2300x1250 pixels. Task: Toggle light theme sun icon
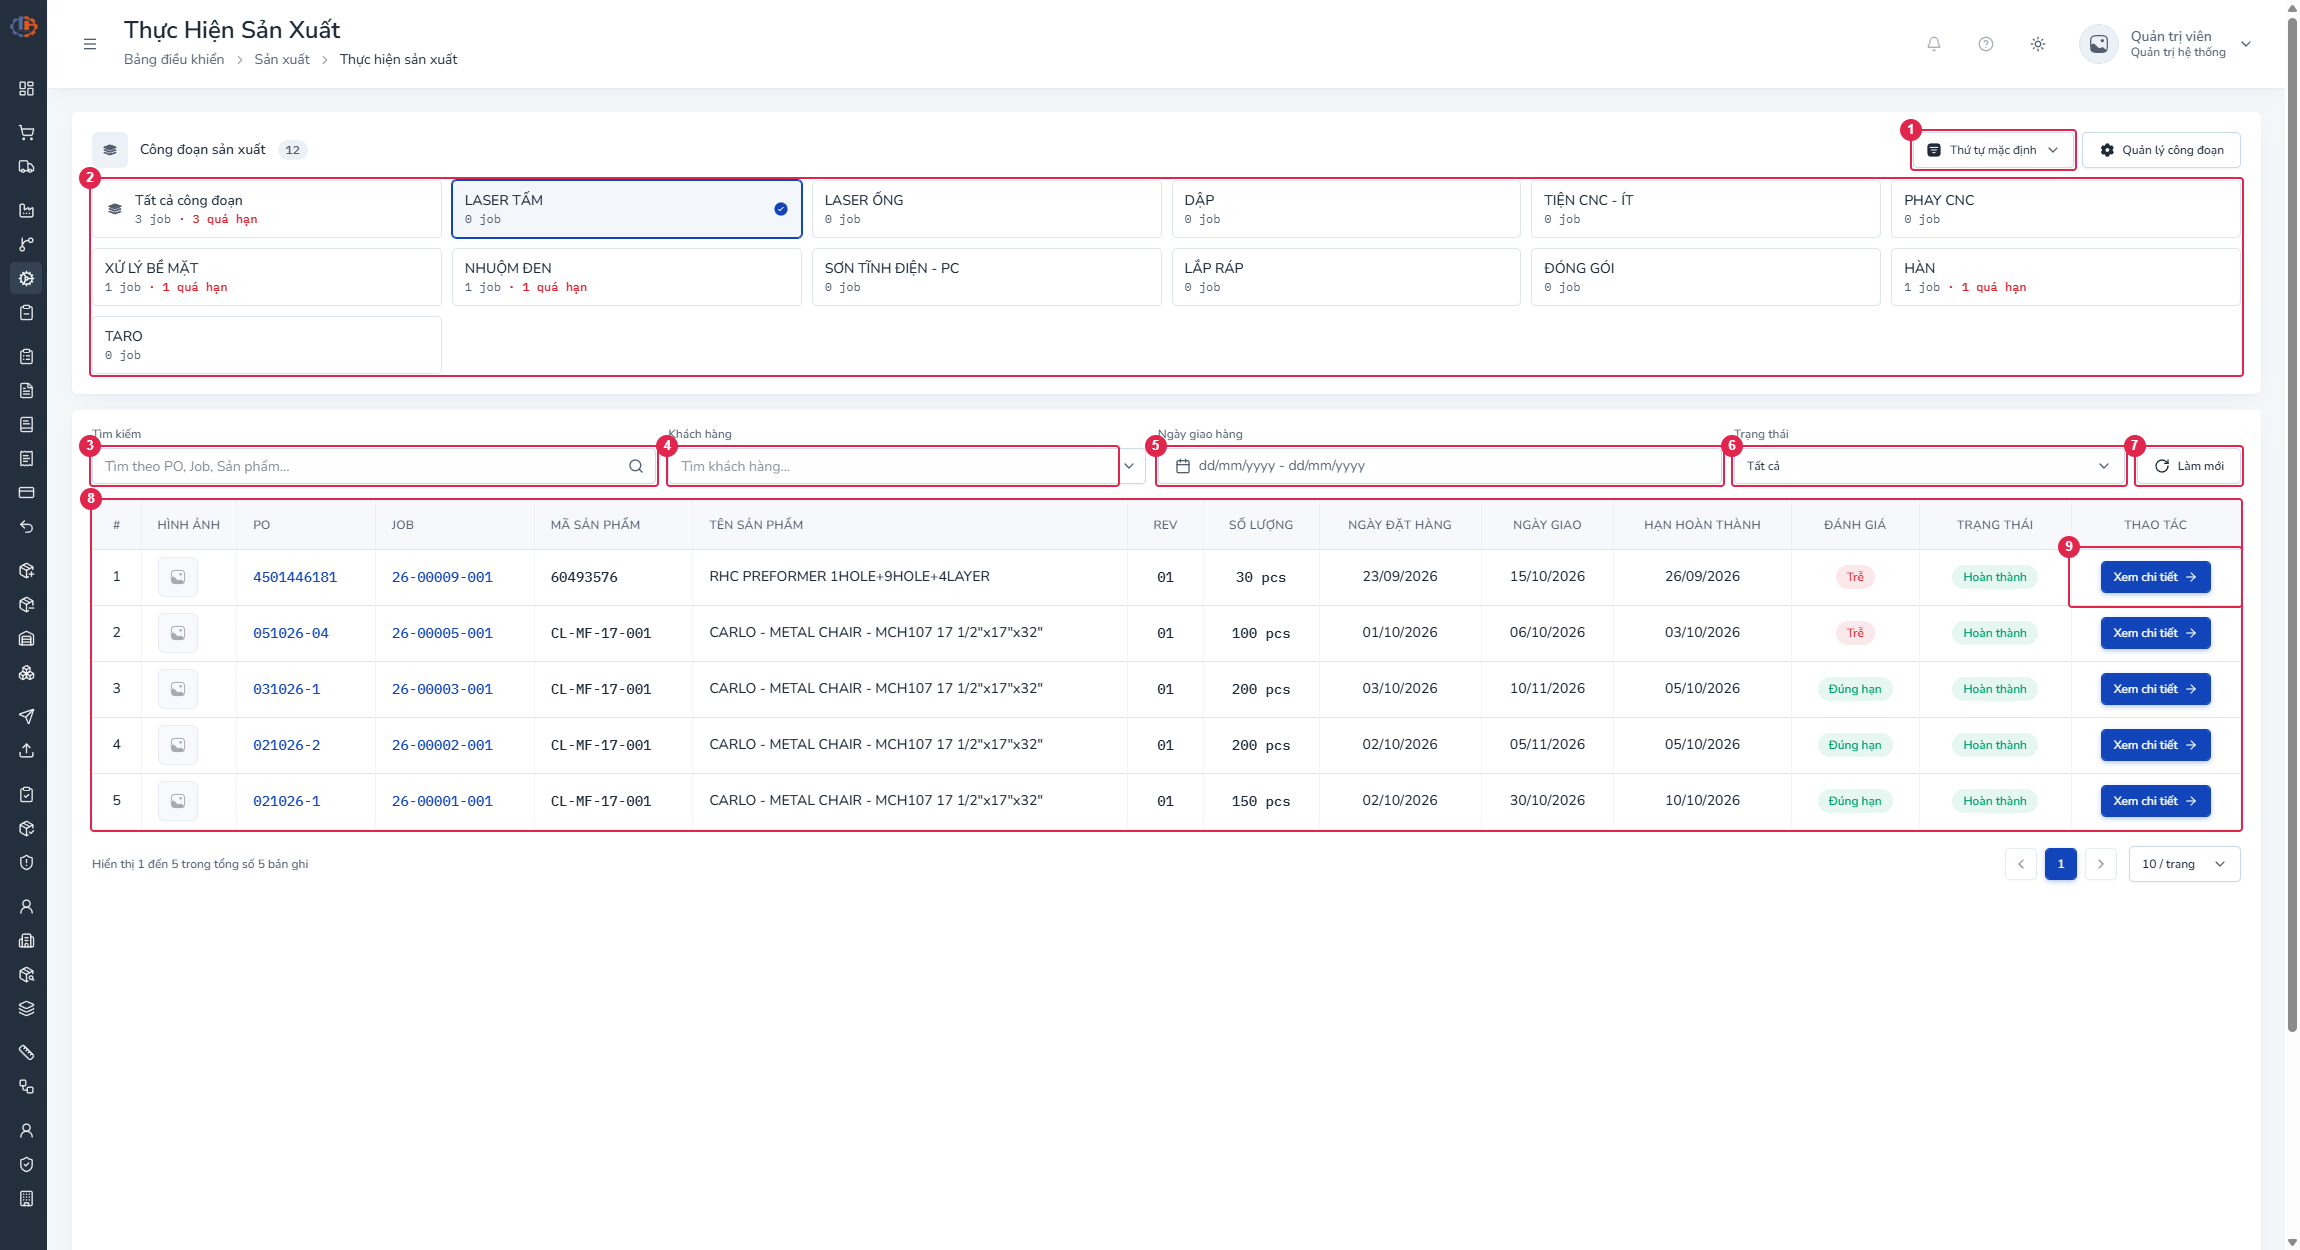click(2038, 44)
